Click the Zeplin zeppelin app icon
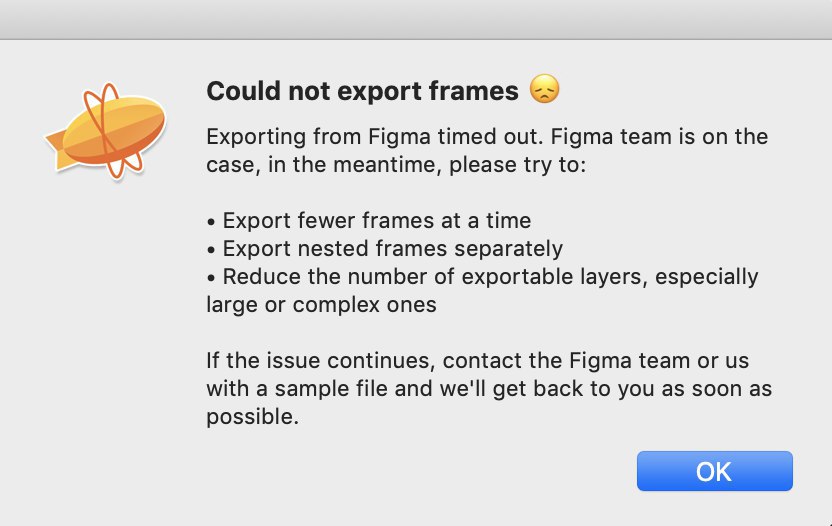The width and height of the screenshot is (832, 526). 106,131
